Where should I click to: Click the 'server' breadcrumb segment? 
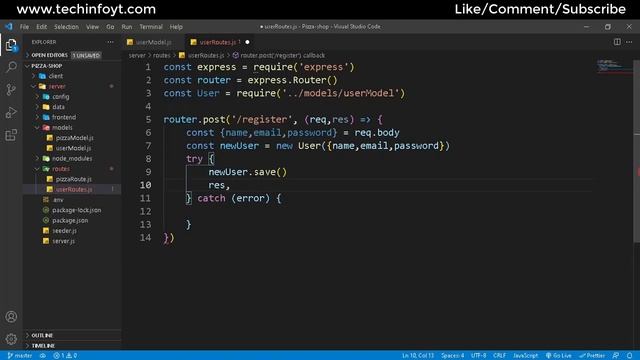[x=137, y=55]
